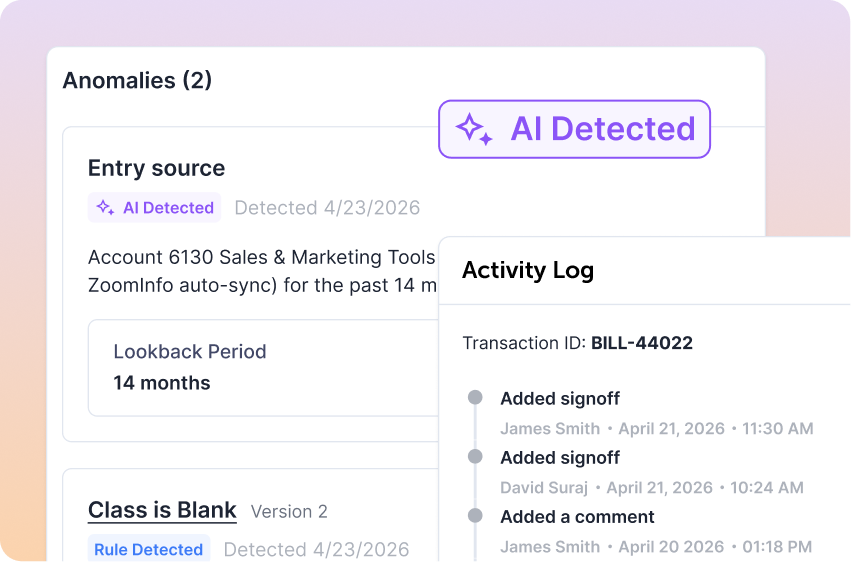Click the Lookback Period label

[190, 352]
